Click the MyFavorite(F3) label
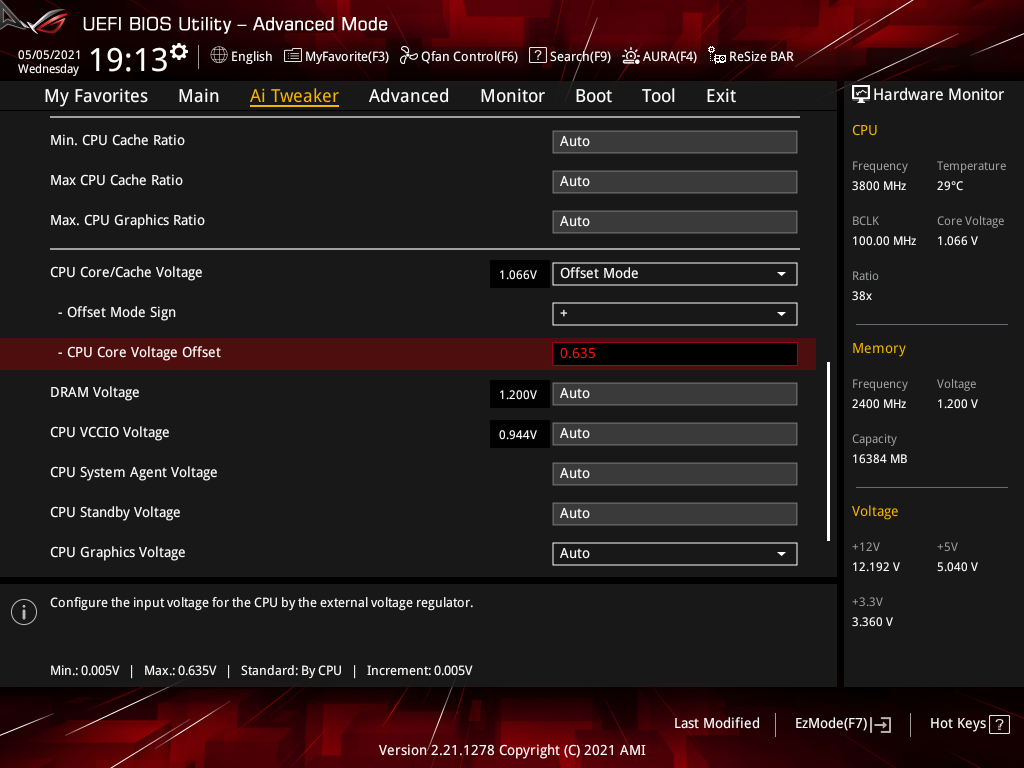1024x768 pixels. coord(347,56)
